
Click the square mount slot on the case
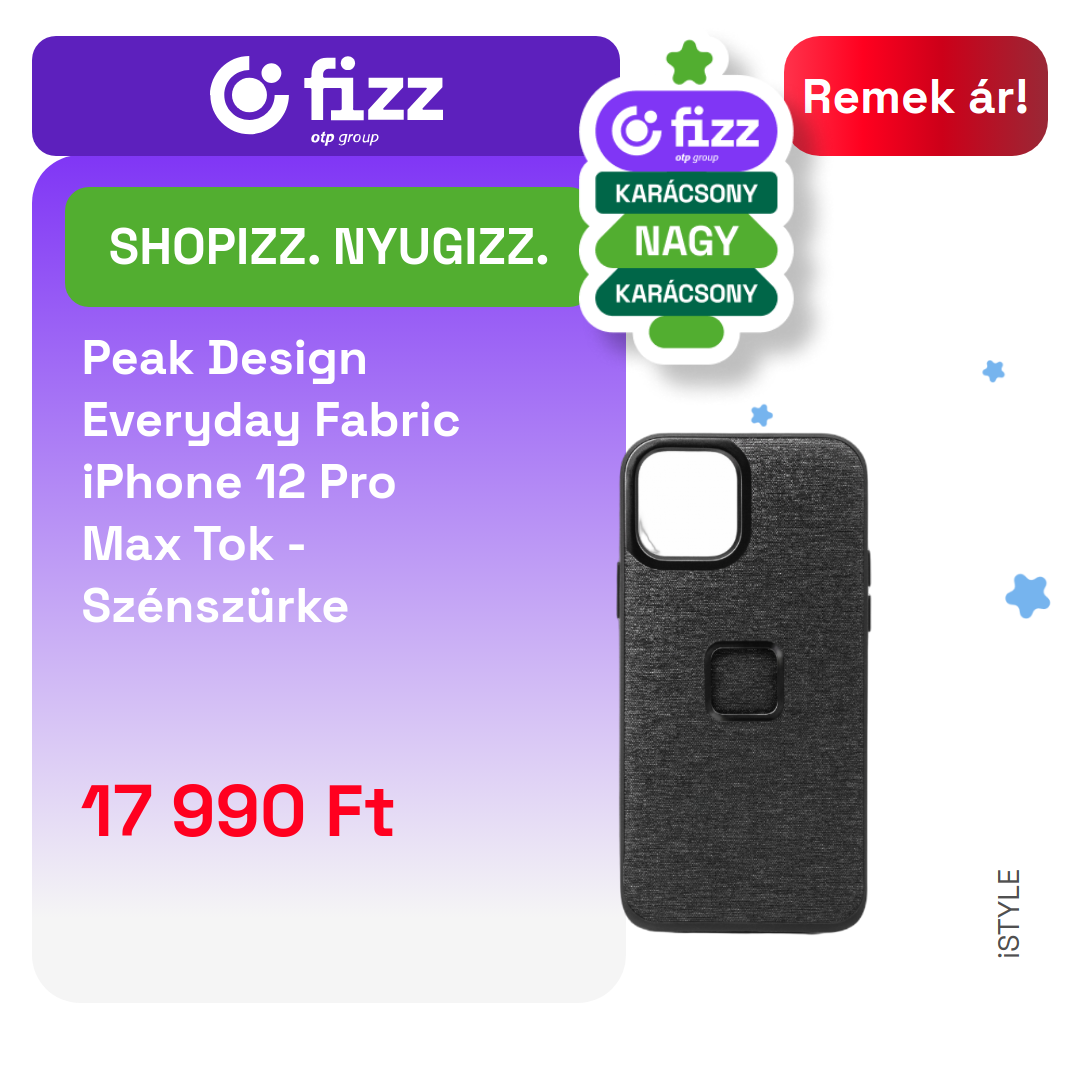(x=744, y=681)
